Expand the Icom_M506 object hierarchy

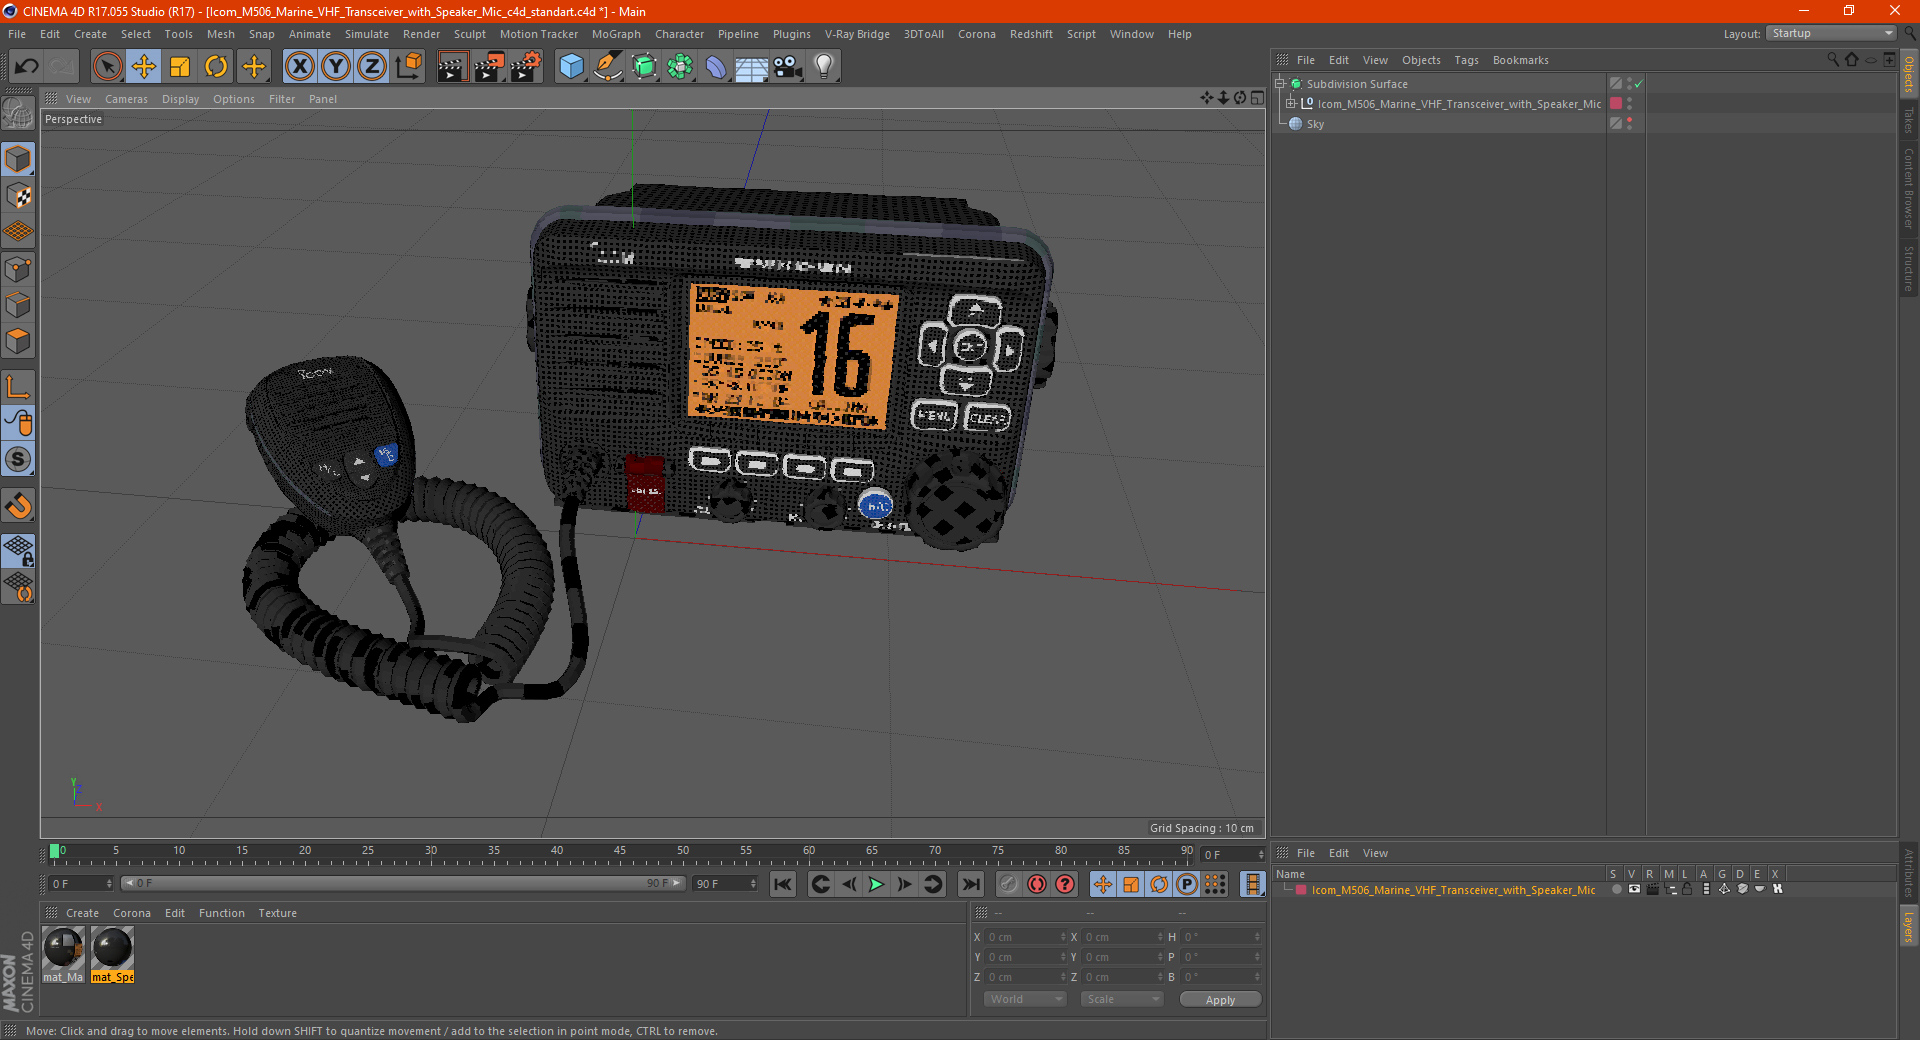(x=1291, y=104)
